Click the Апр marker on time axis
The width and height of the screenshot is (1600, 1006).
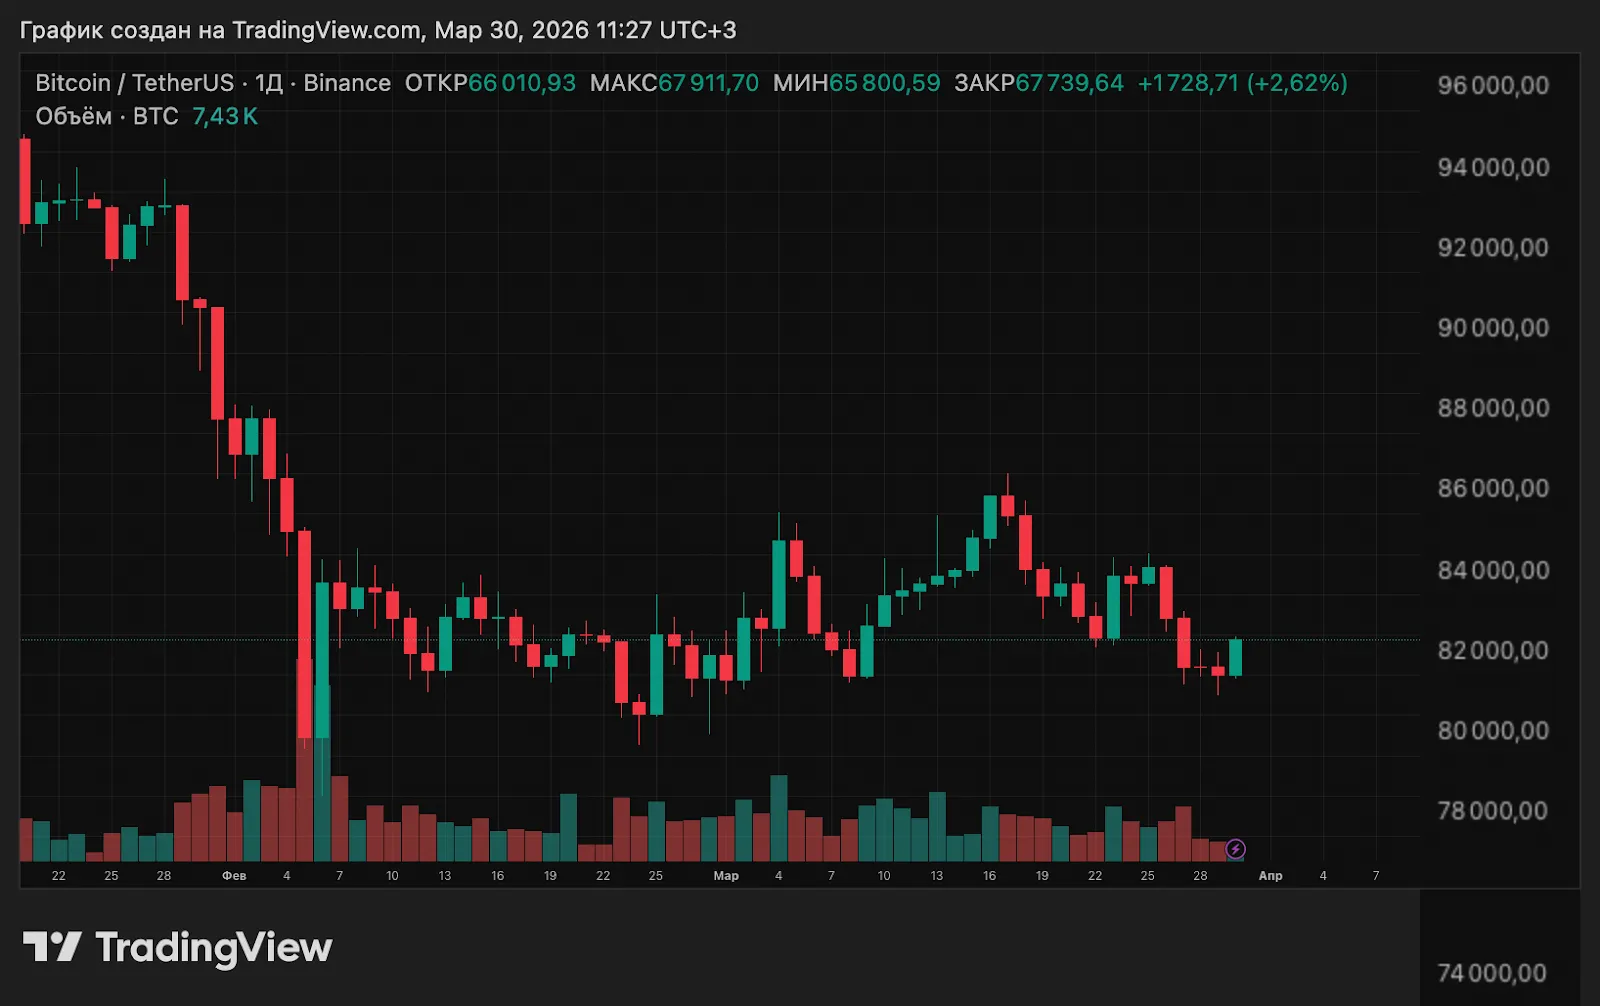[x=1270, y=876]
